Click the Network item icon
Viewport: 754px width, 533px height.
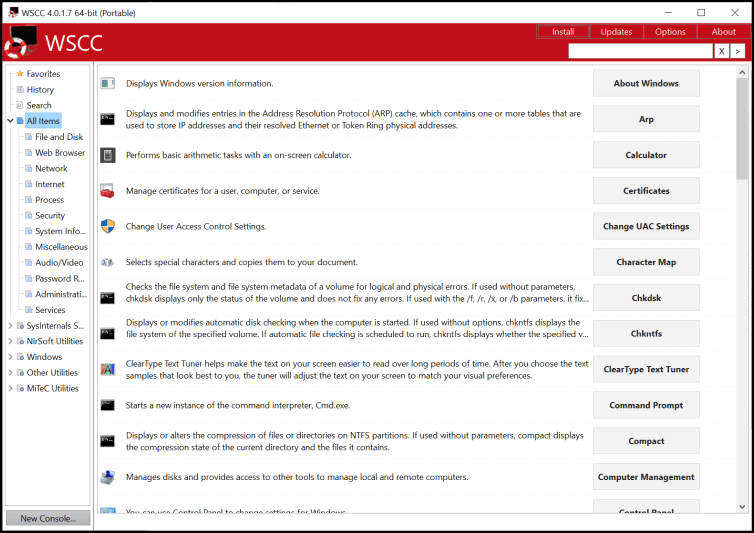tap(28, 168)
